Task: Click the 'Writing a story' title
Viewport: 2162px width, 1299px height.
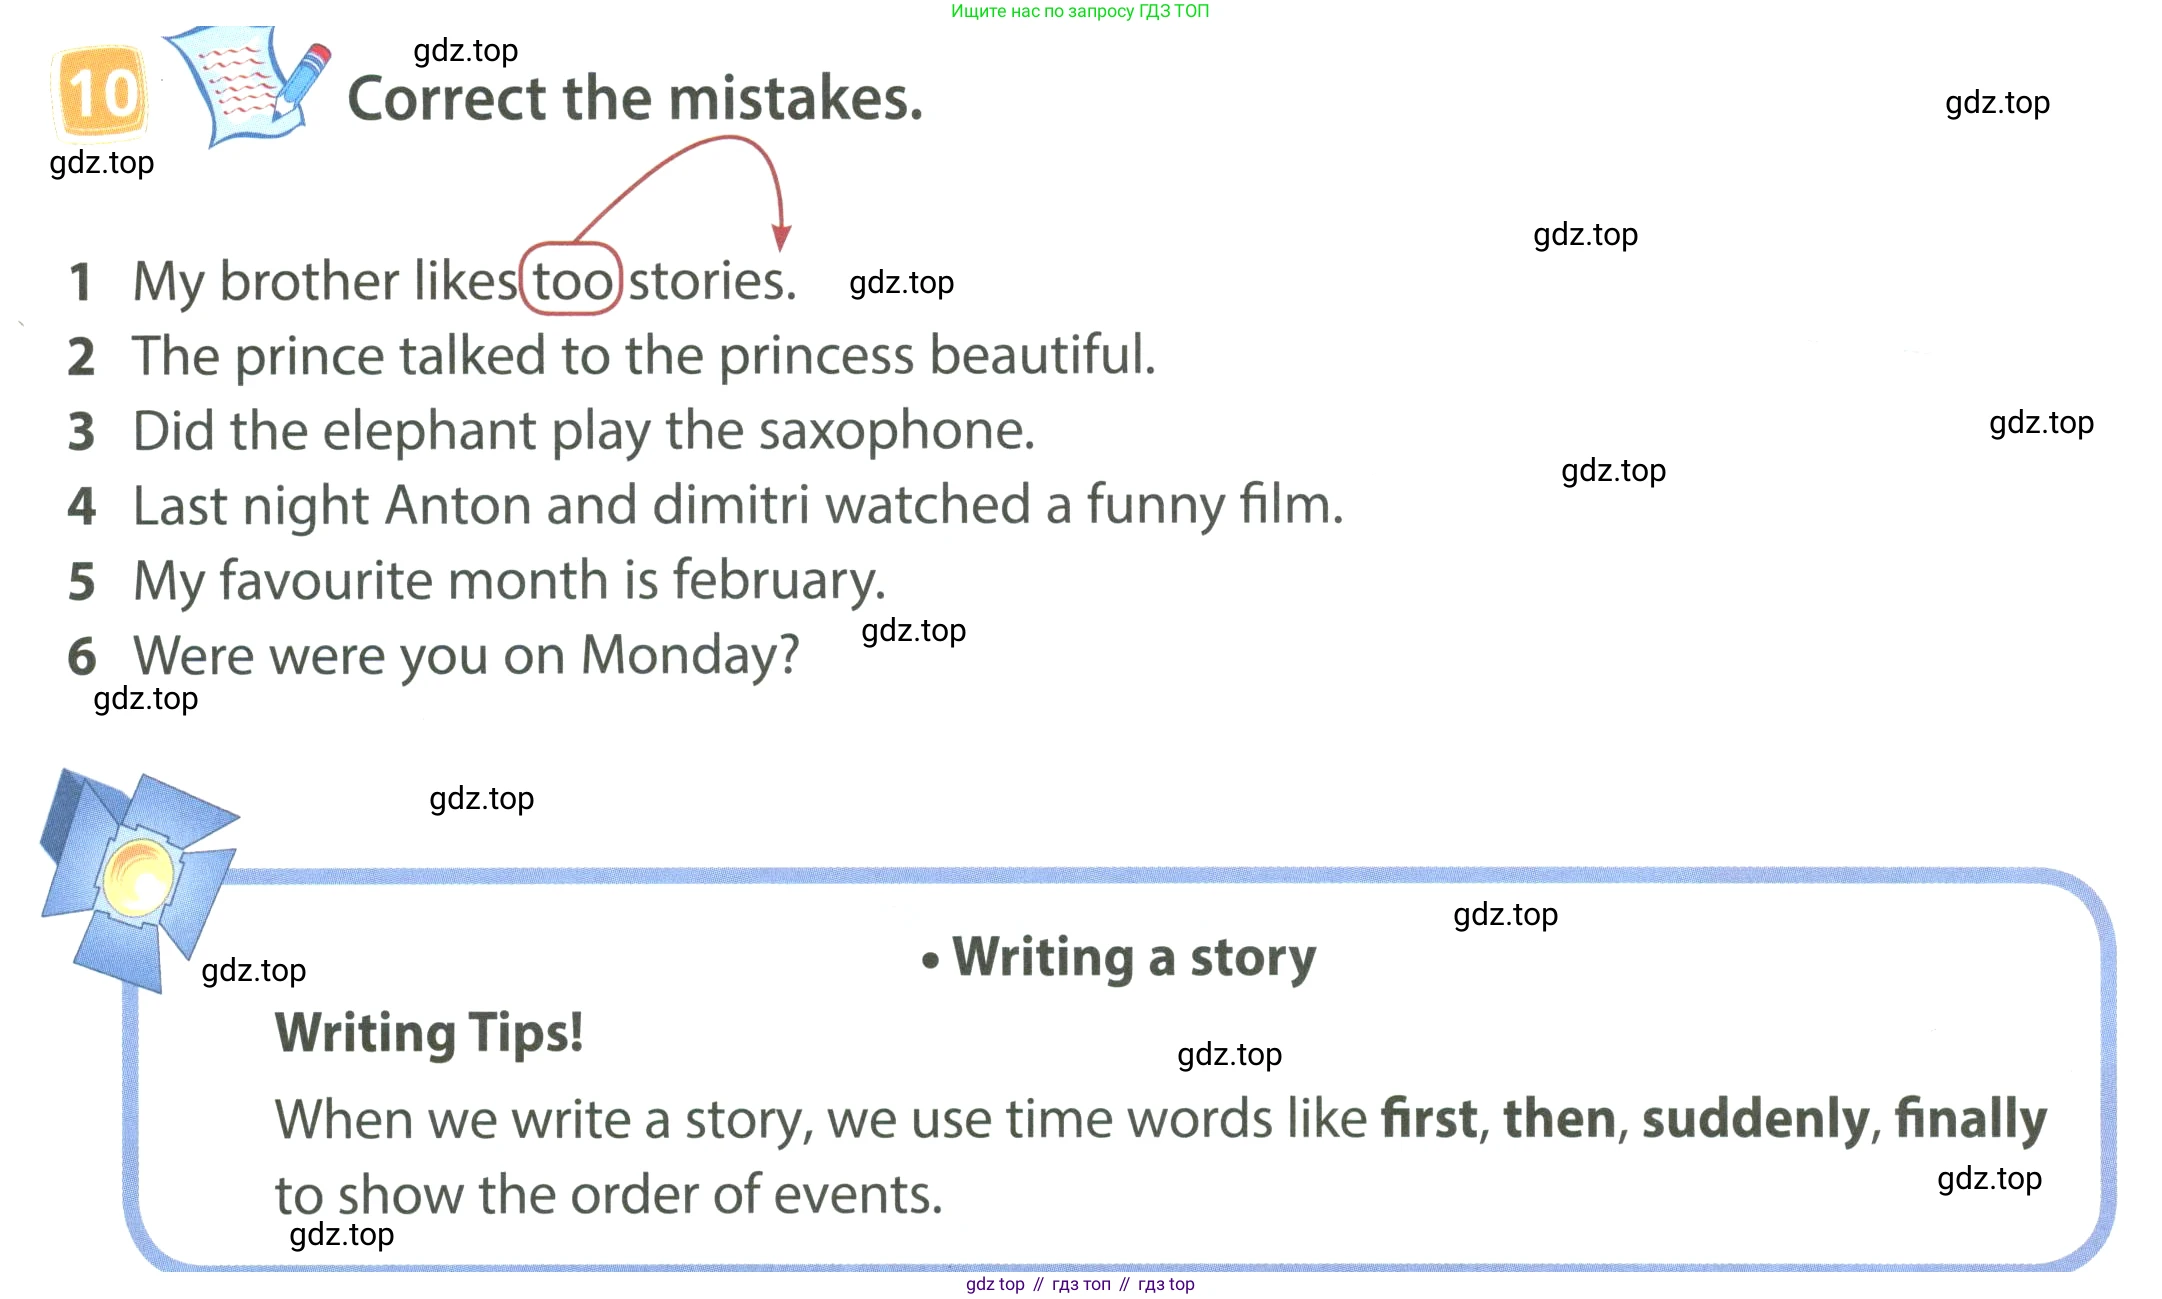Action: 1134,958
